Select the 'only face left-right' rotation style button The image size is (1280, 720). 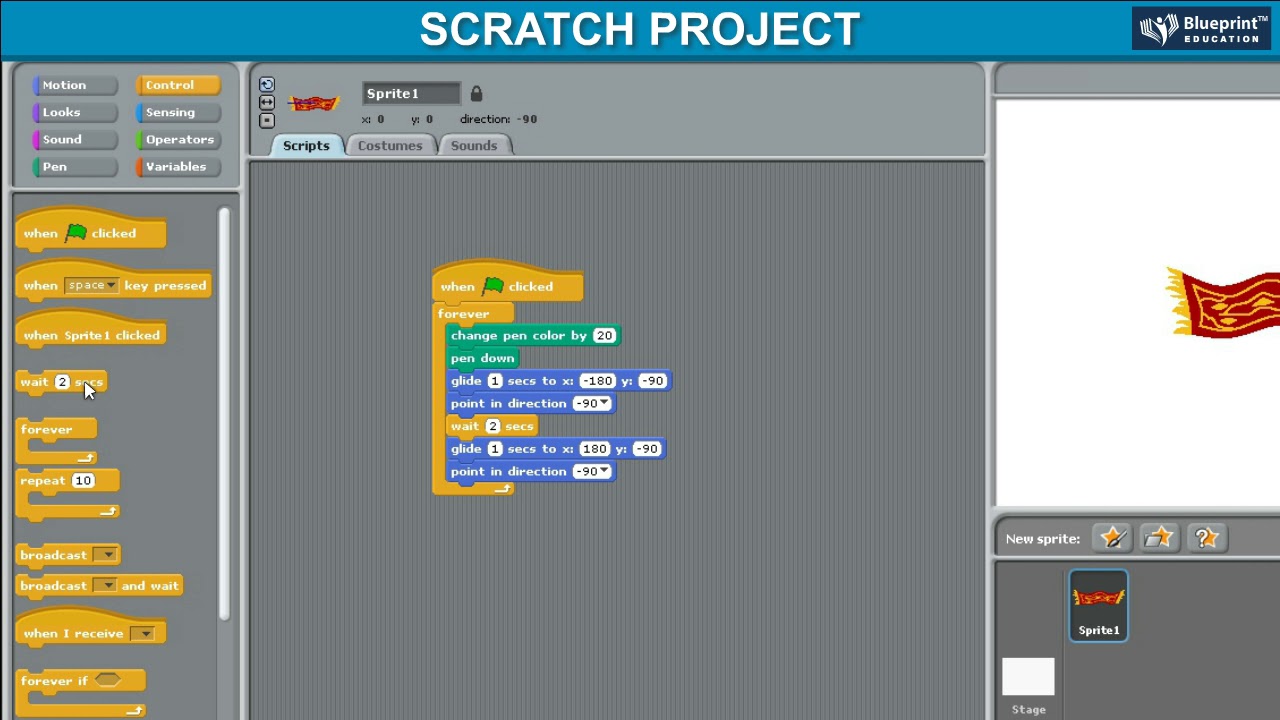tap(266, 103)
